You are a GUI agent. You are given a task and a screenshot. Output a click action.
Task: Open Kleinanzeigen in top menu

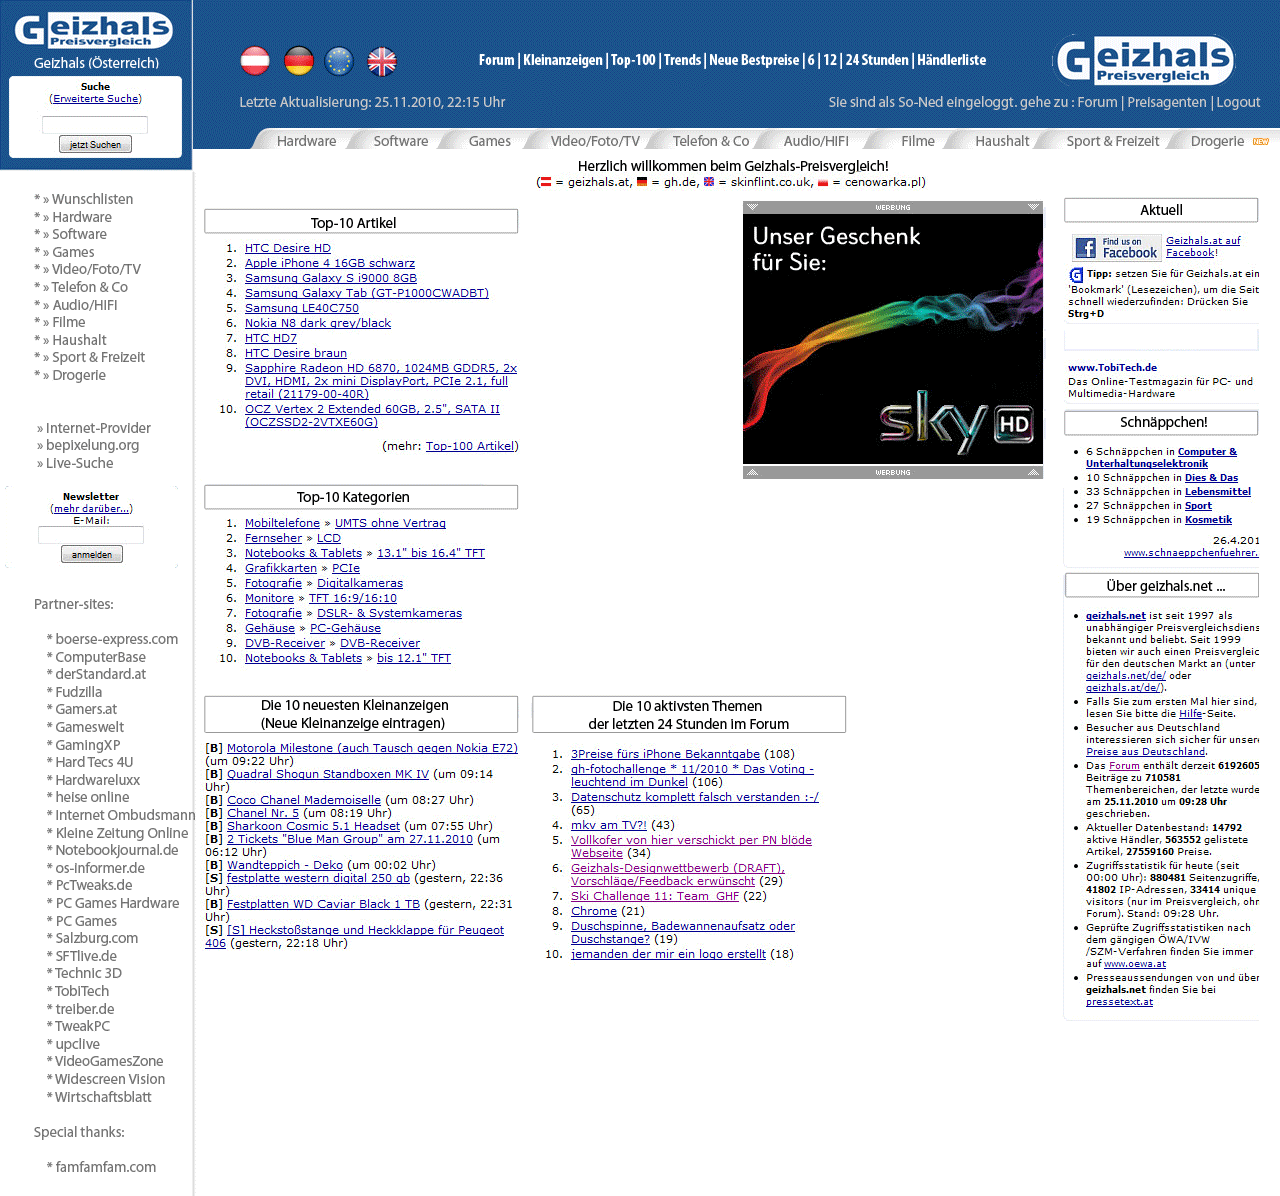(563, 60)
